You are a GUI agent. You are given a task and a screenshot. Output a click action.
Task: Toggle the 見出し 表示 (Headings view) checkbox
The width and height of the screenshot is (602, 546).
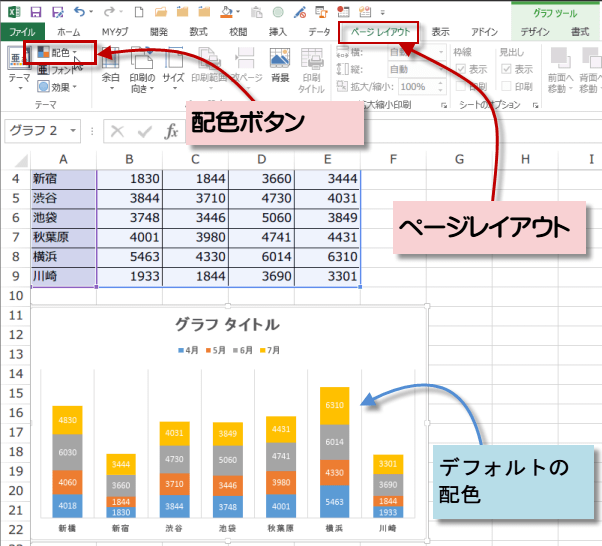[x=506, y=69]
